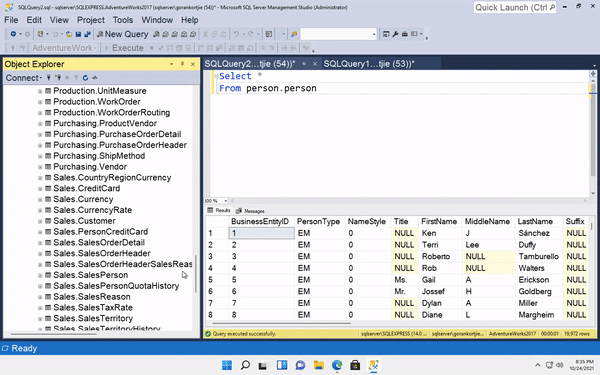Open the Project menu
This screenshot has width=600, height=375.
tap(91, 20)
